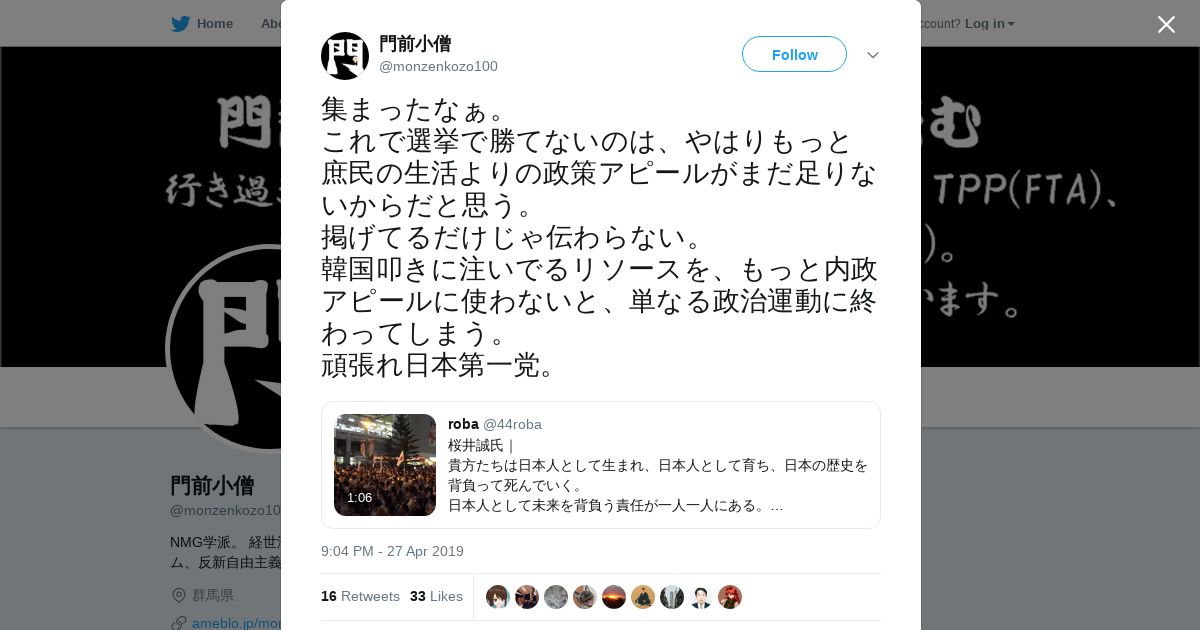The width and height of the screenshot is (1200, 630).
Task: View the 33 Likes list
Action: tap(436, 596)
